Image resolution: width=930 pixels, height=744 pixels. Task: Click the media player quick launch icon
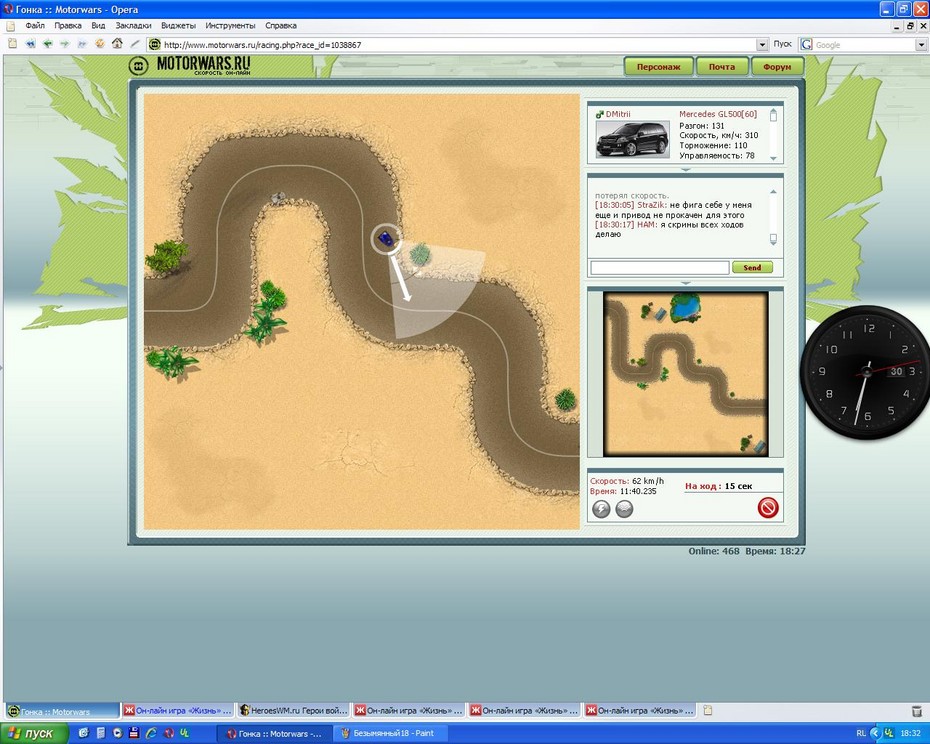tap(117, 733)
